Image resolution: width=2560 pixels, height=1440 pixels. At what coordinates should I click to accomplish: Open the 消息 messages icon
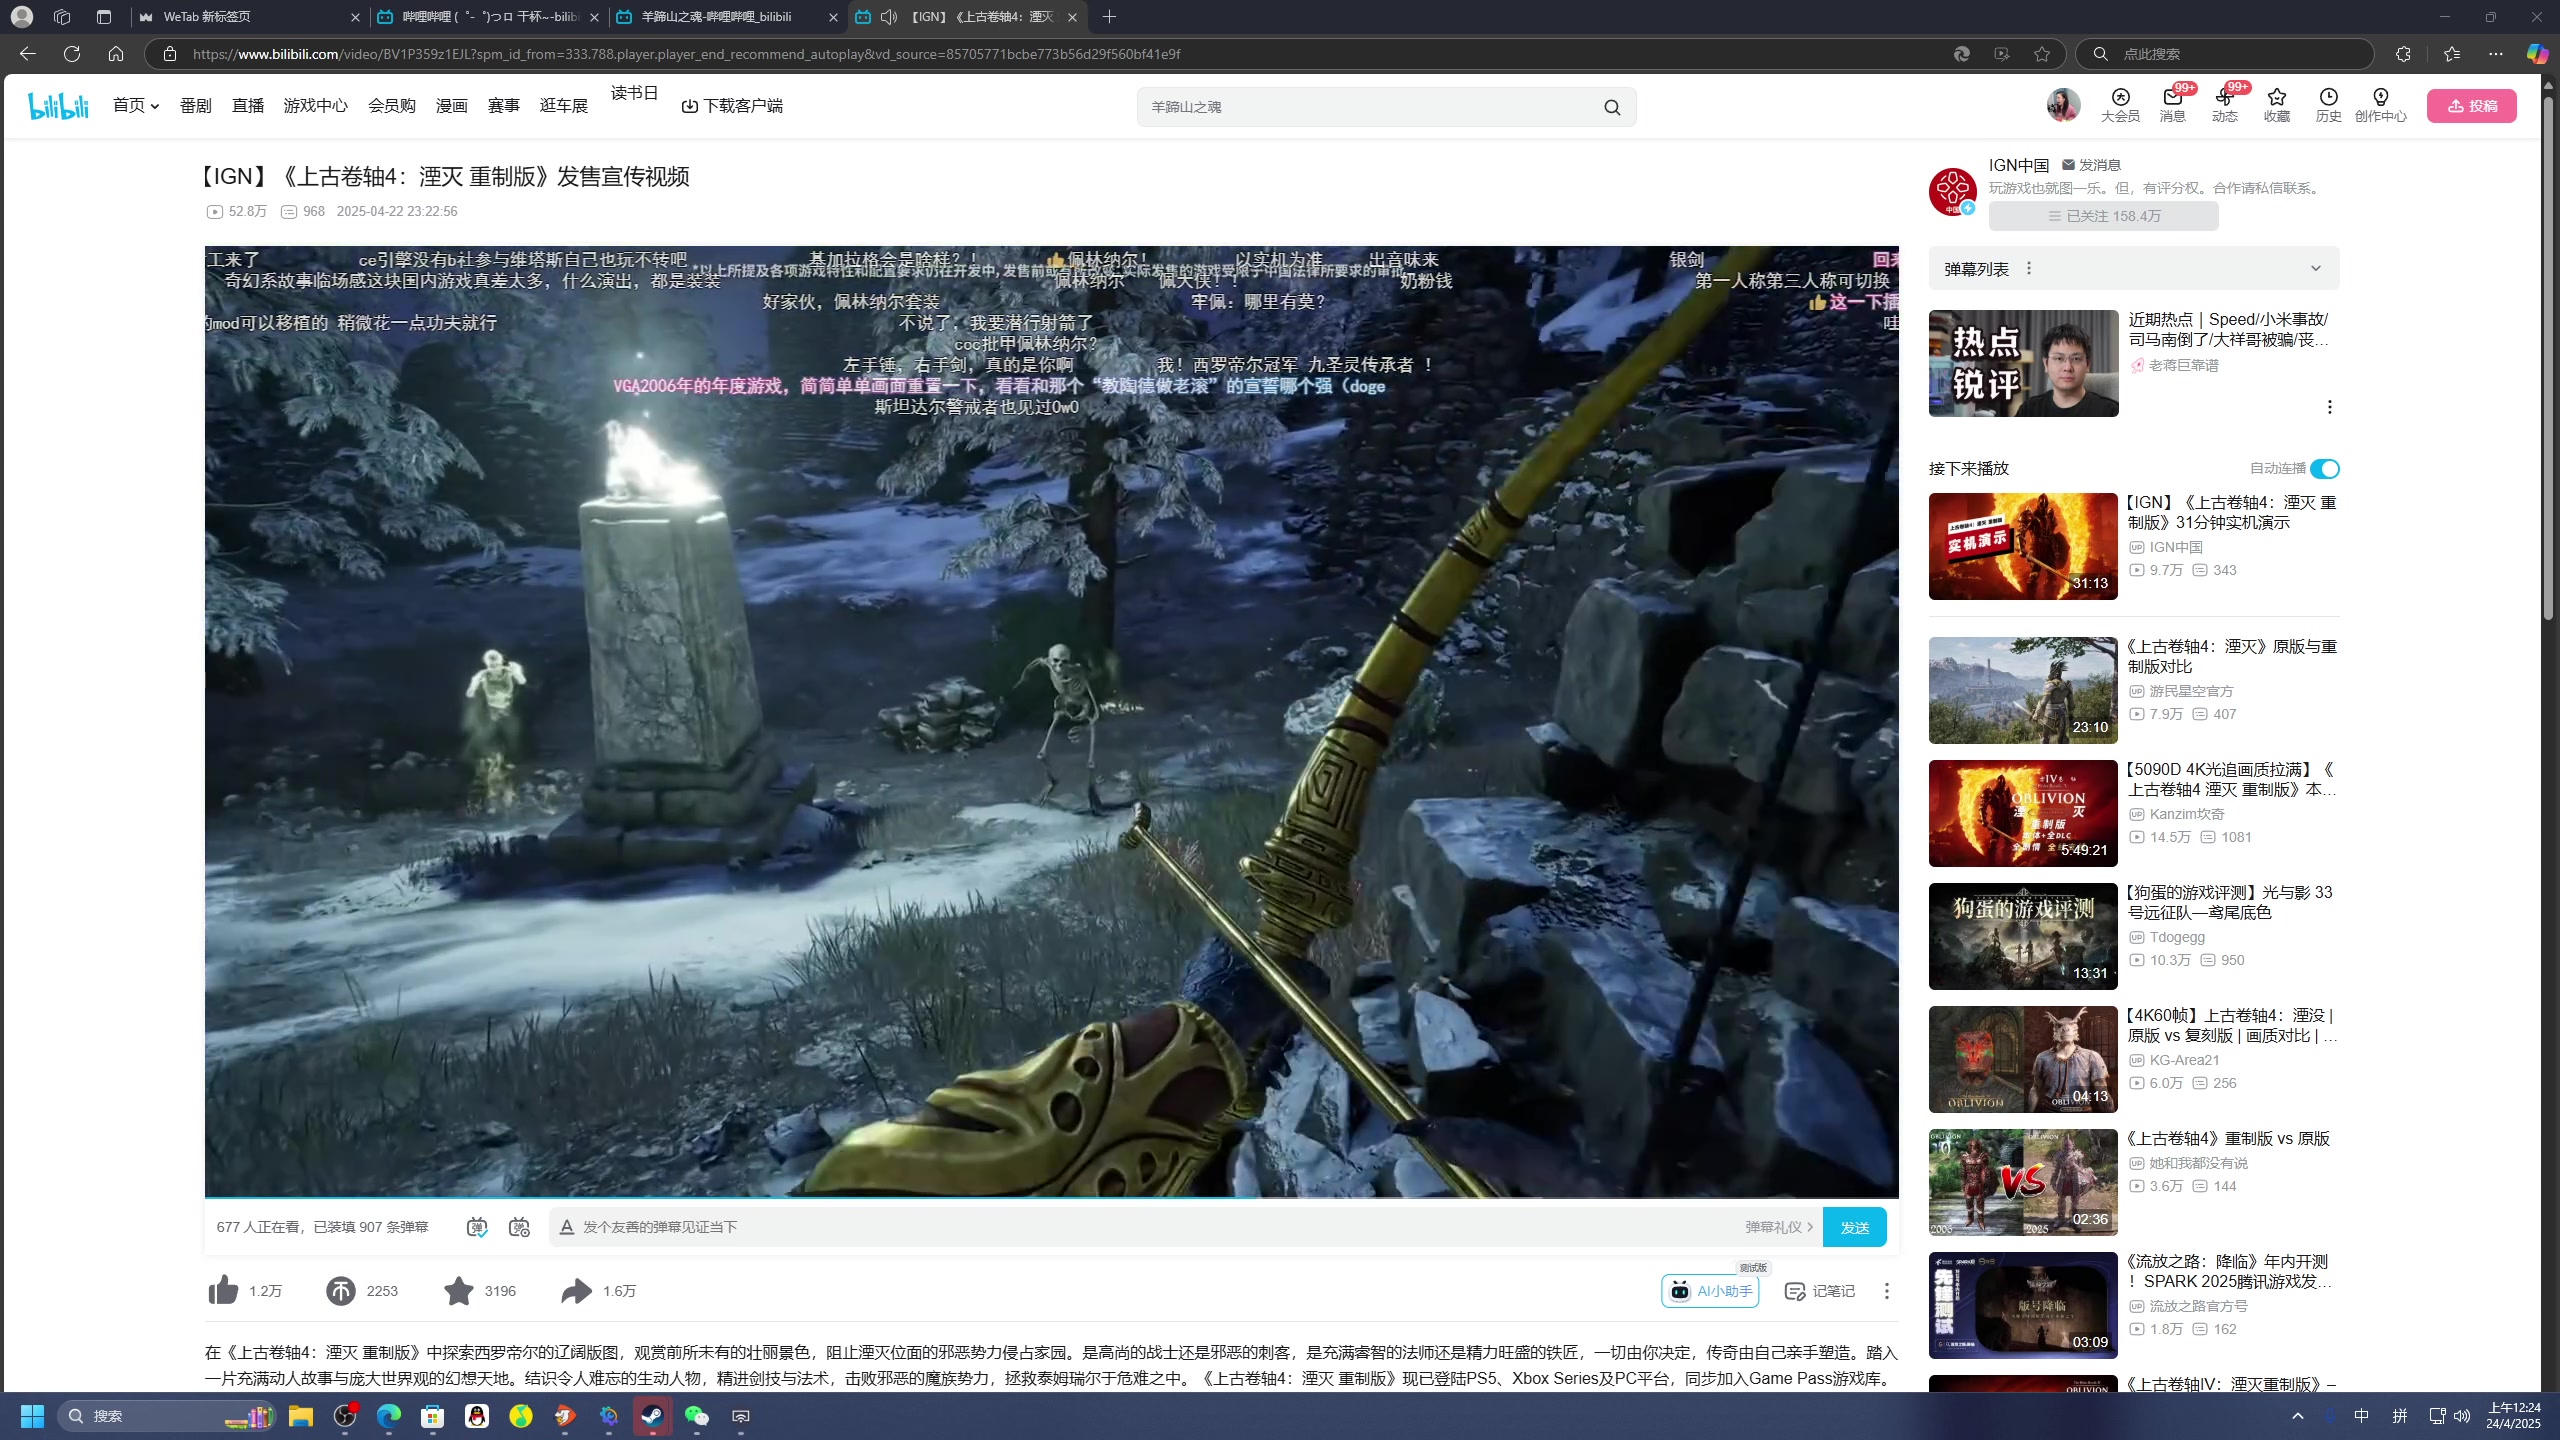(2172, 105)
